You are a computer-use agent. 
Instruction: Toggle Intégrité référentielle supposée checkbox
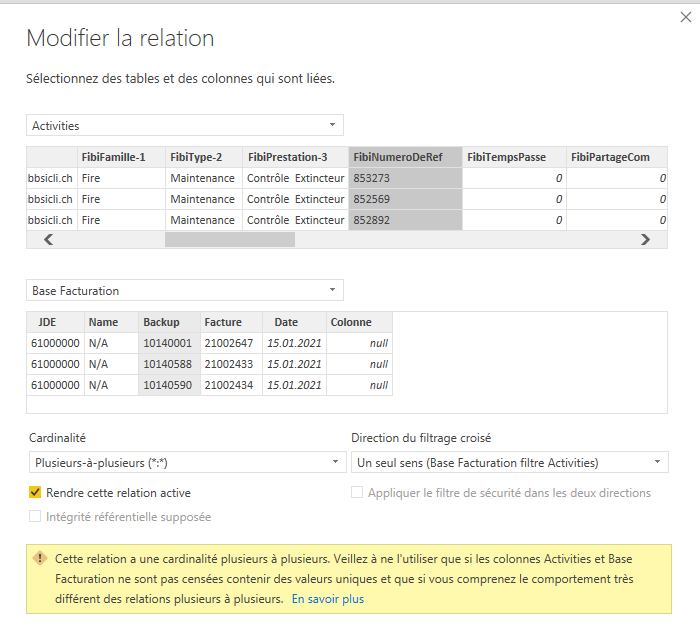(x=35, y=517)
